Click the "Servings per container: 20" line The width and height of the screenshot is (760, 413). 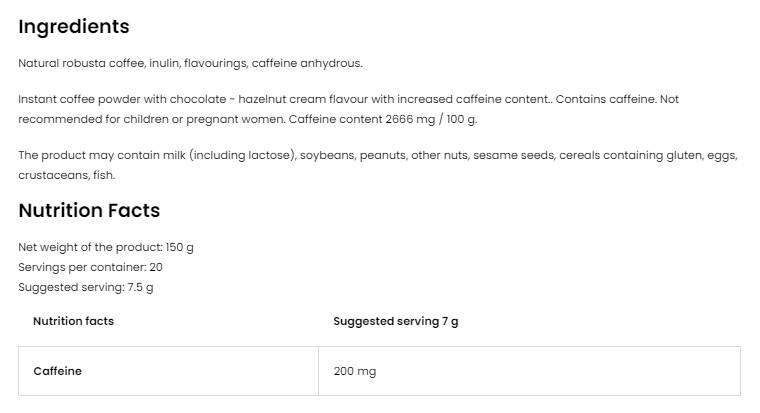pos(90,267)
